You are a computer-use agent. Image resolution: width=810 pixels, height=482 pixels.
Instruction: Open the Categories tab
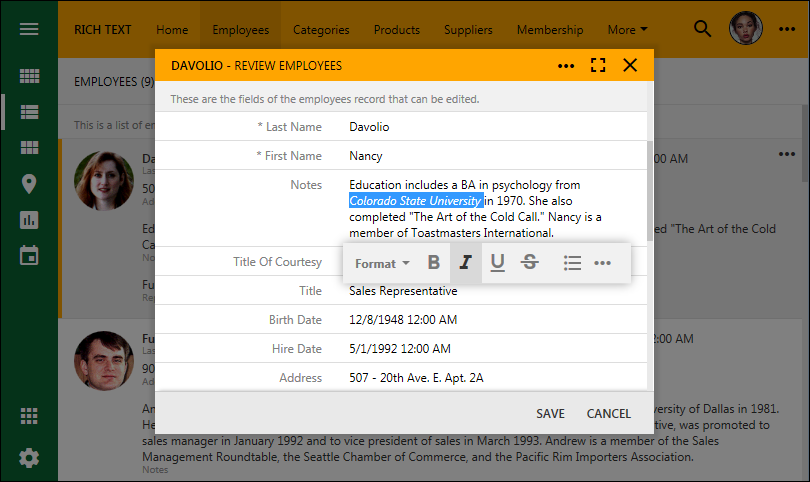click(x=321, y=29)
